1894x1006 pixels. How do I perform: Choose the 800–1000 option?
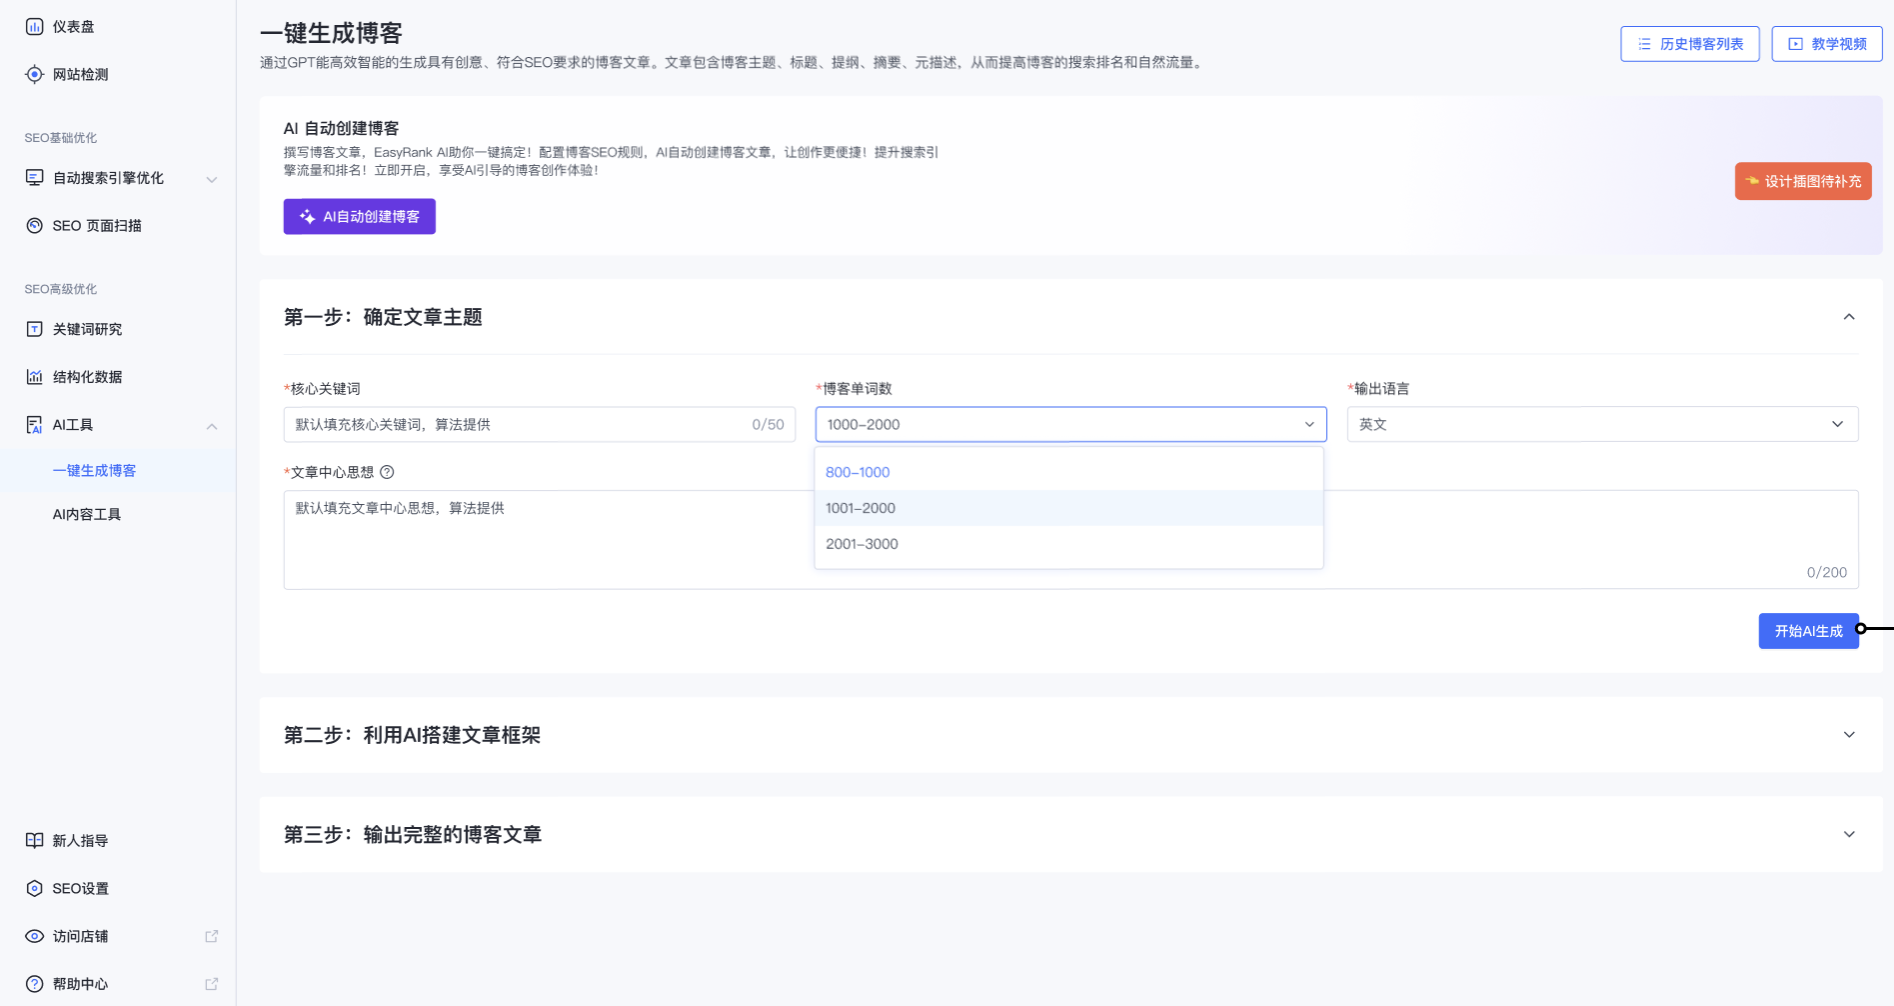click(x=1069, y=472)
